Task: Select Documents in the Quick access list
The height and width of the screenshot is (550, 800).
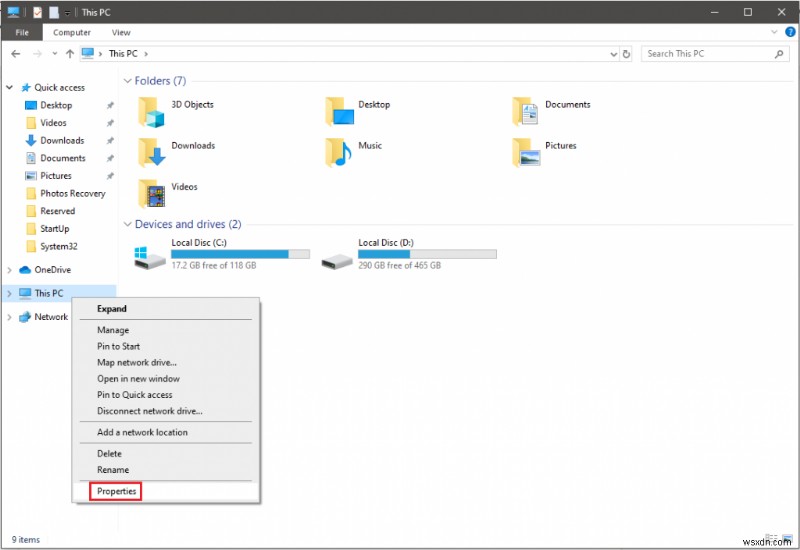Action: pyautogui.click(x=63, y=158)
